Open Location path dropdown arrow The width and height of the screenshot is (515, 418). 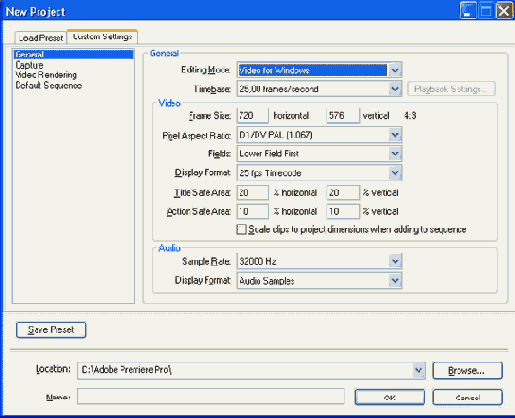(x=419, y=370)
